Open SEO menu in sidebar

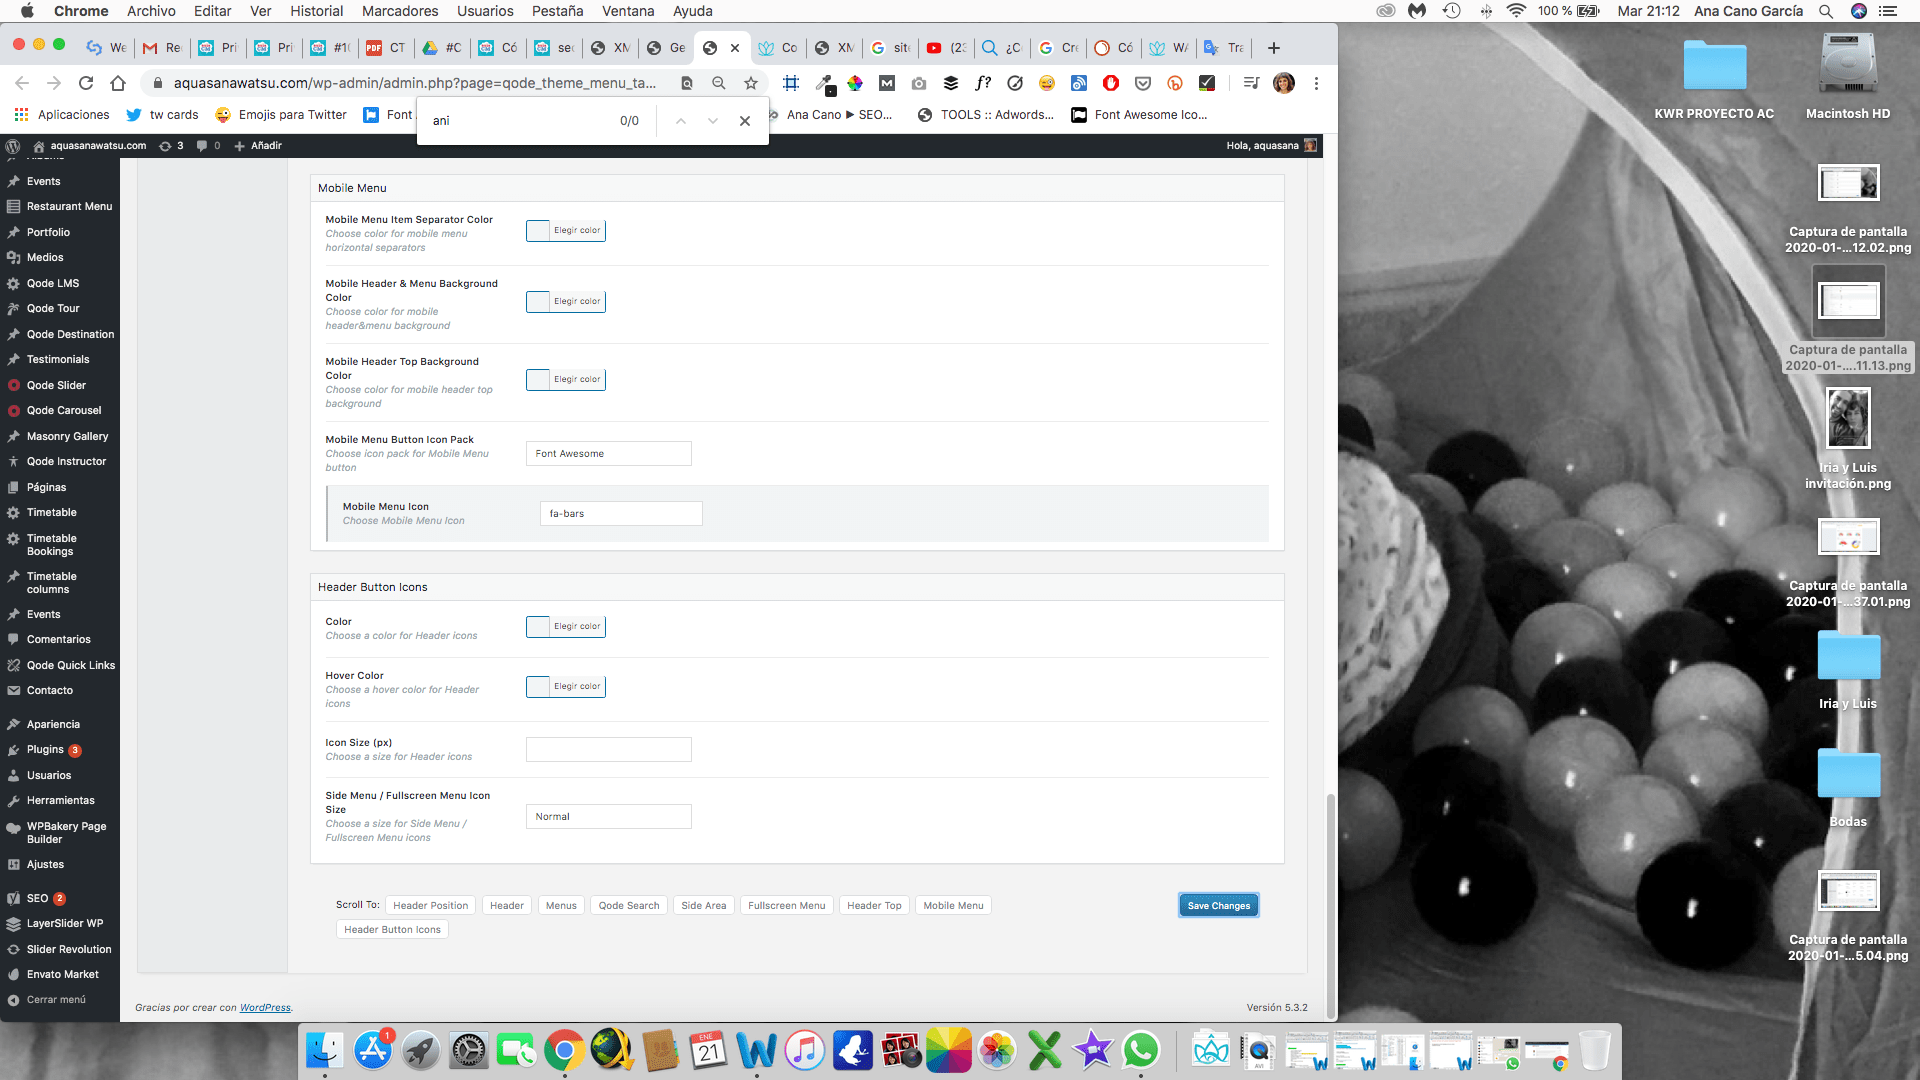pos(37,898)
